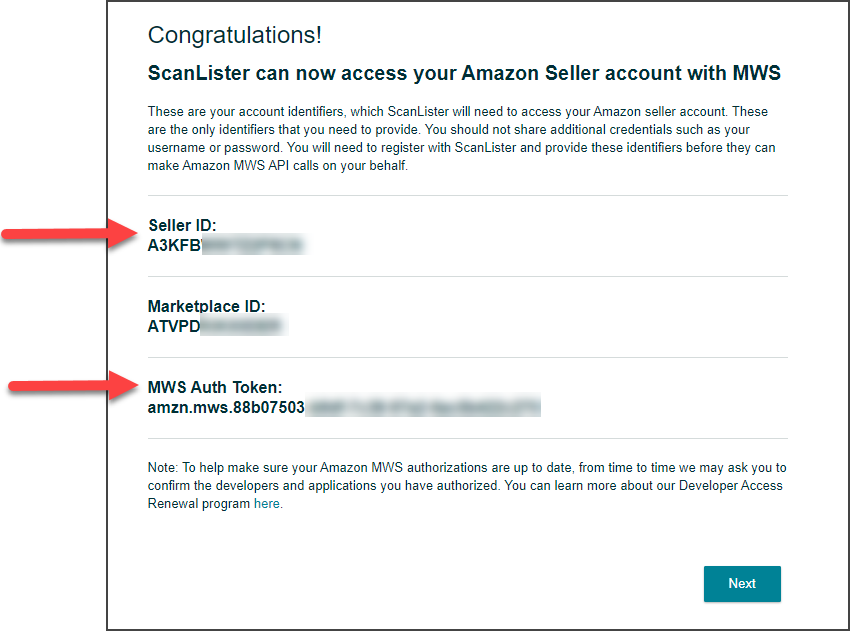Screen dimensions: 850x631
Task: Open the Developer Access Renewal "here" link
Action: tap(266, 504)
